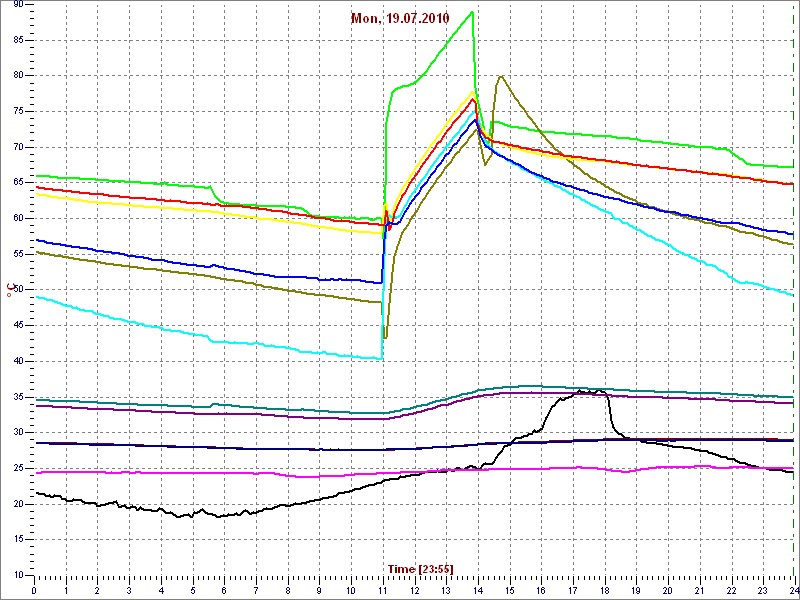Click hour 14 on the time axis

[477, 589]
